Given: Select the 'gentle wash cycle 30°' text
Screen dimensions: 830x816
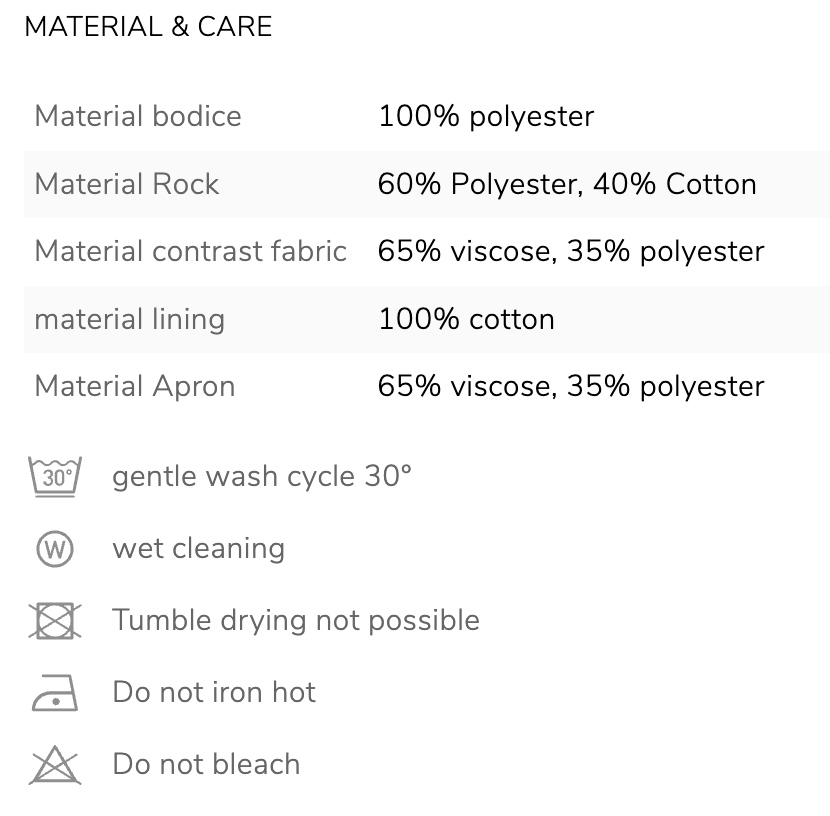Looking at the screenshot, I should click(x=261, y=476).
